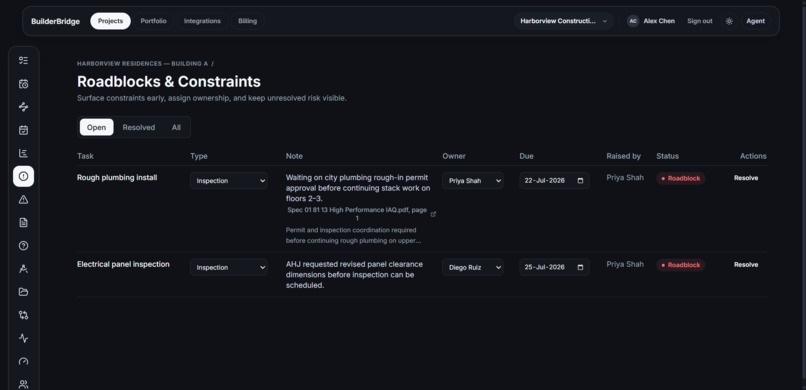The height and width of the screenshot is (390, 806).
Task: Click the AHJ panel clearance note text
Action: (355, 275)
